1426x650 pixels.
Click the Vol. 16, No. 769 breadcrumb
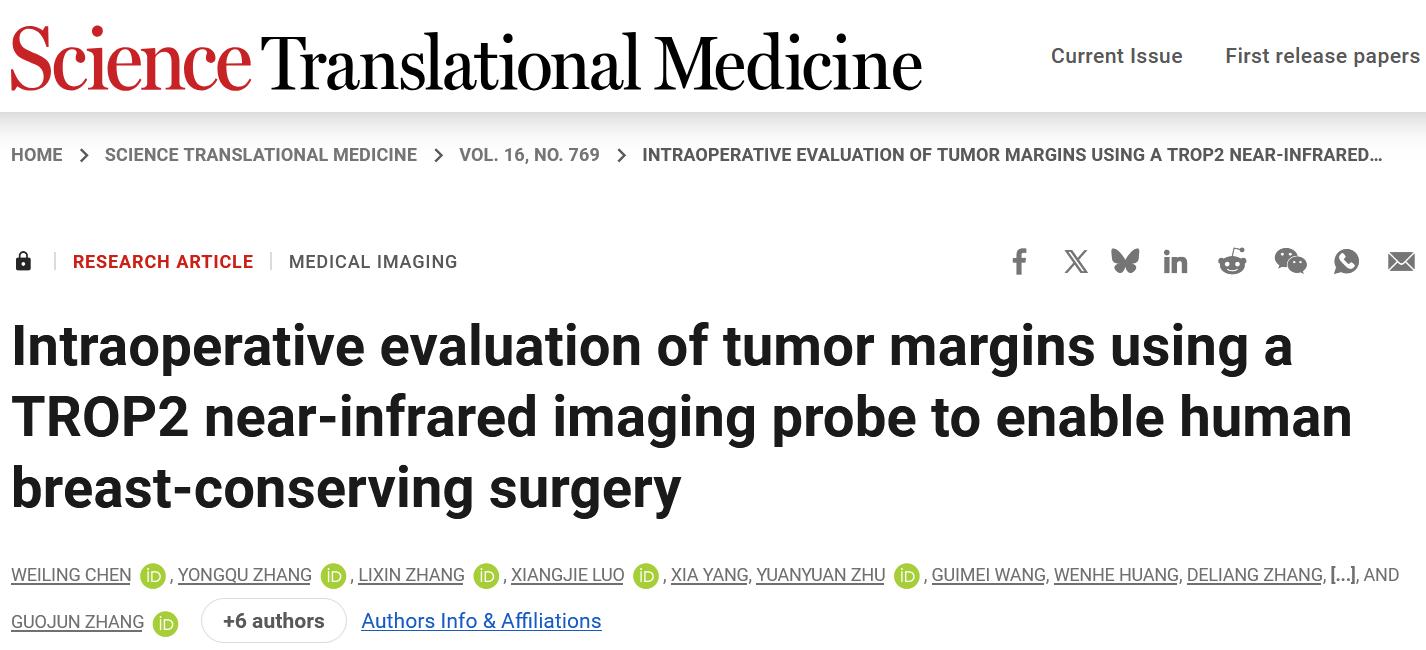pos(529,155)
